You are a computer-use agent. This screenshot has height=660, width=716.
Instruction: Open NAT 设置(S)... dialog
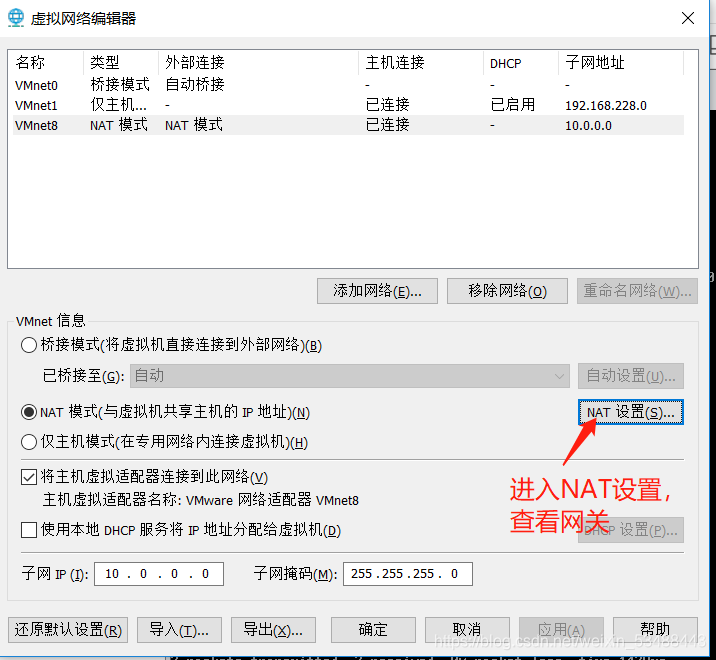631,412
